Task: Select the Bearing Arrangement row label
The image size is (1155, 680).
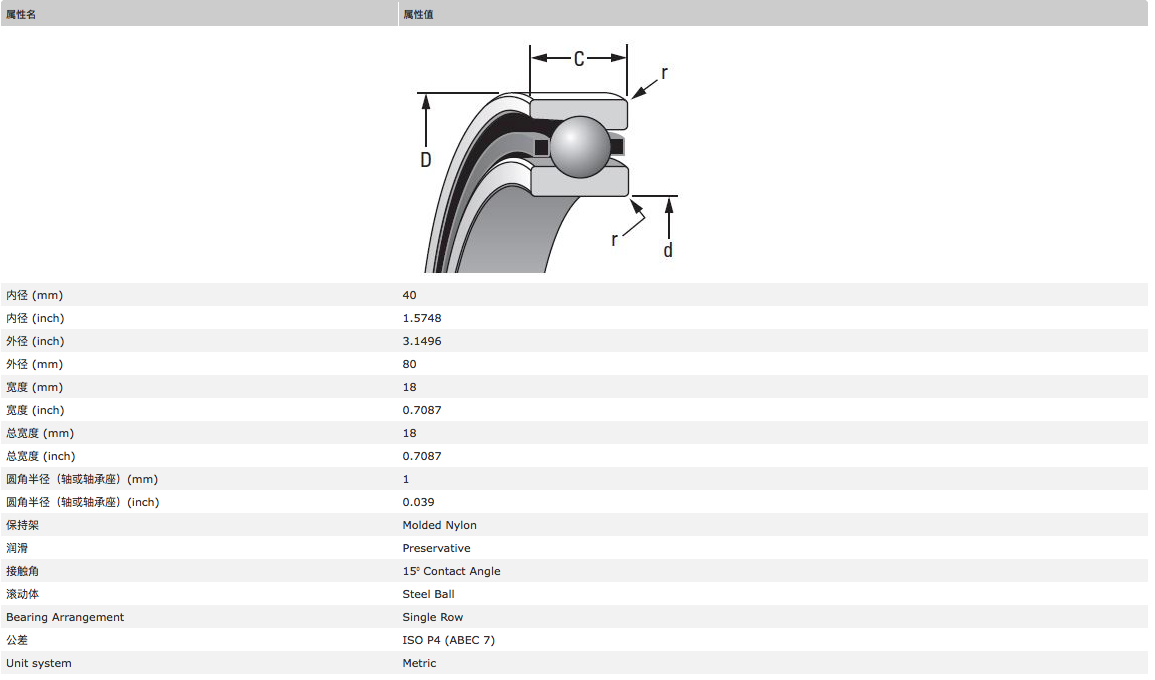Action: coord(65,617)
